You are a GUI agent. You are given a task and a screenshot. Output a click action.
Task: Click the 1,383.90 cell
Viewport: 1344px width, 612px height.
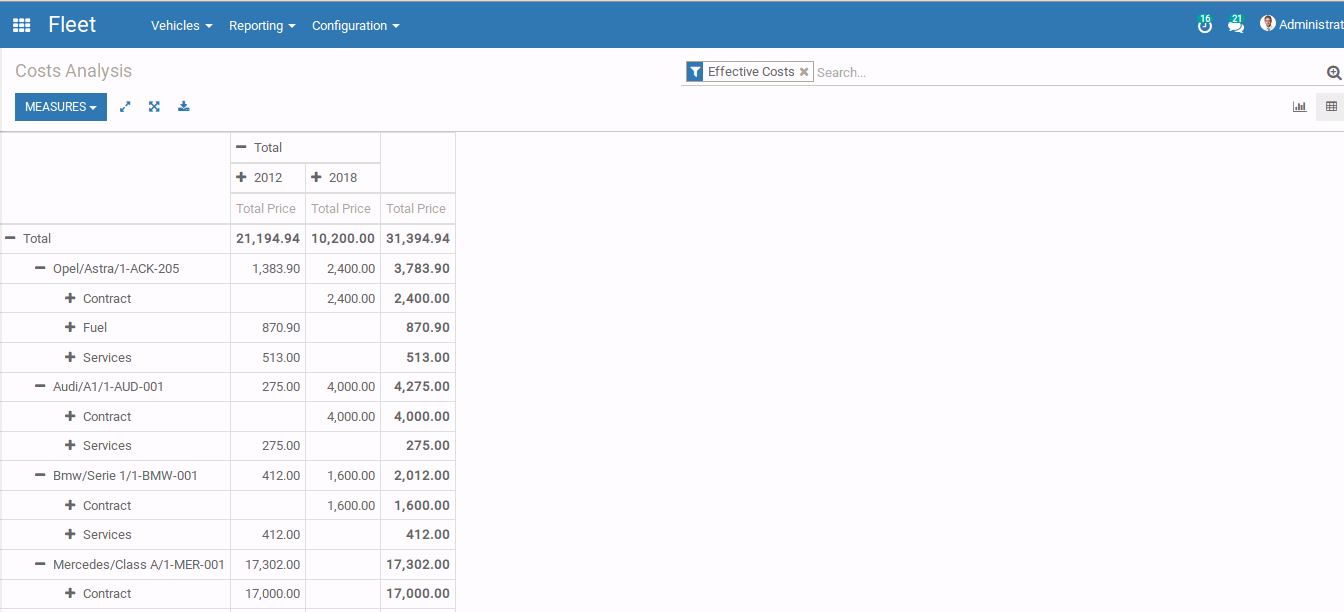268,268
